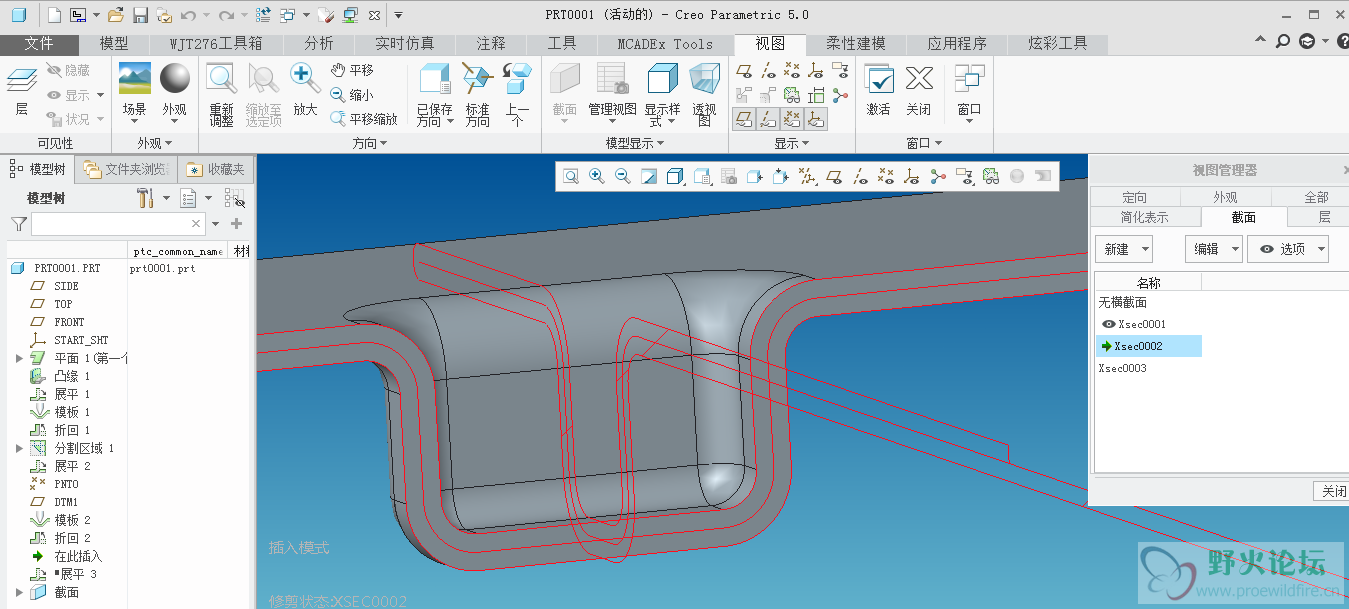
Task: Toggle point display in the ribbon Display group
Action: click(792, 70)
